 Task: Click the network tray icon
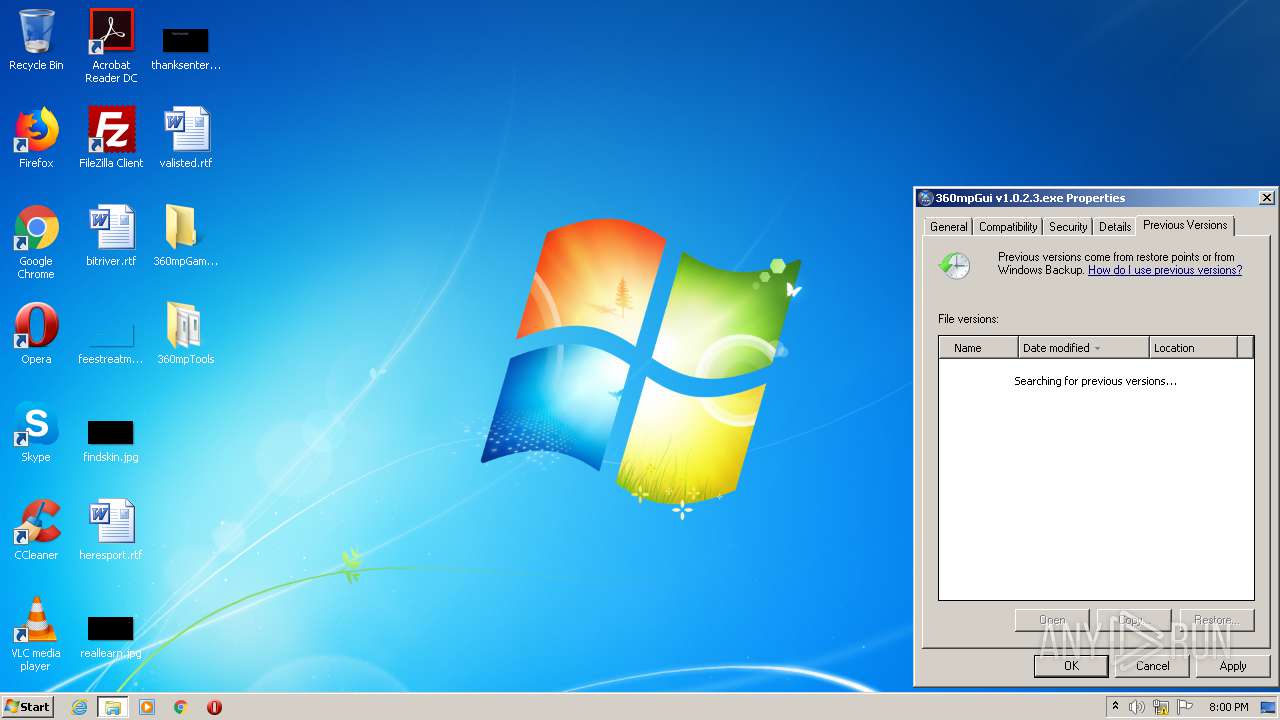coord(1161,707)
